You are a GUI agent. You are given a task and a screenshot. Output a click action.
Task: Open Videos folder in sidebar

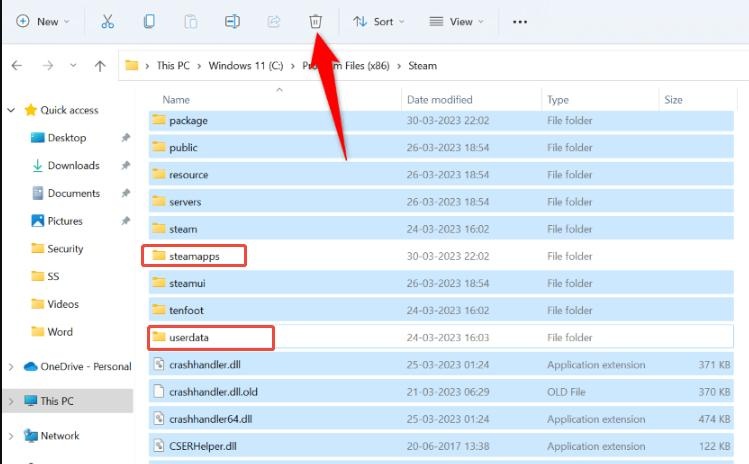coord(63,304)
